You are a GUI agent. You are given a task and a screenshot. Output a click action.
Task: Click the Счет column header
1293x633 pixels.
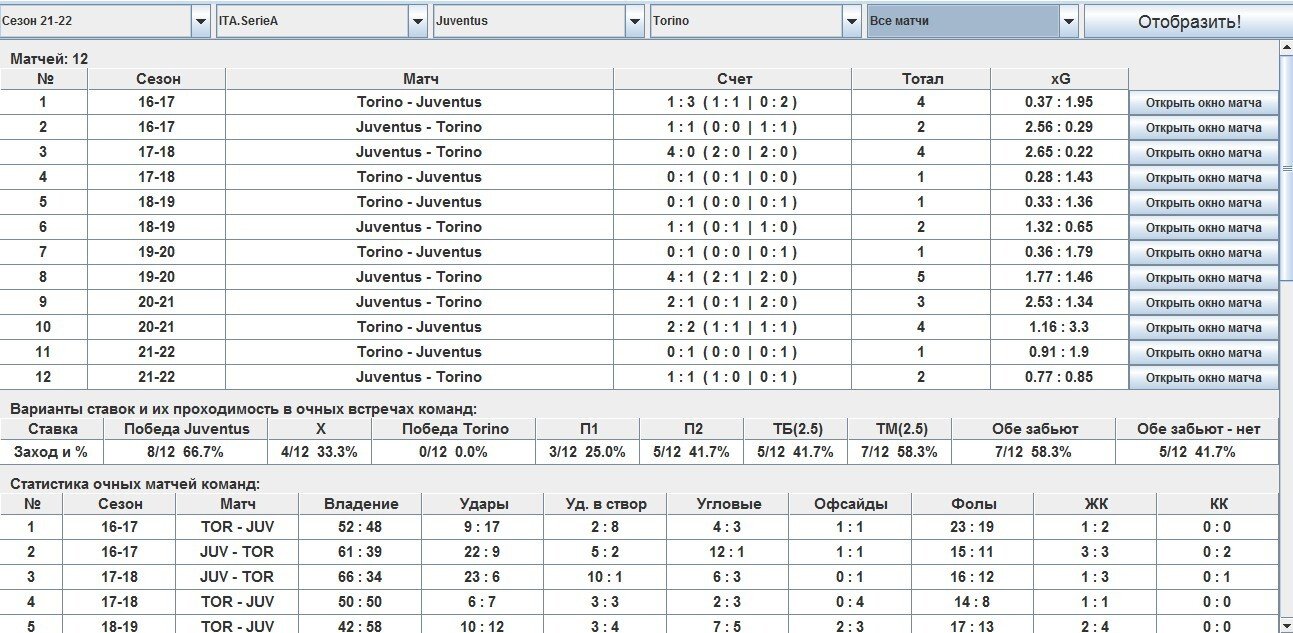(x=734, y=78)
